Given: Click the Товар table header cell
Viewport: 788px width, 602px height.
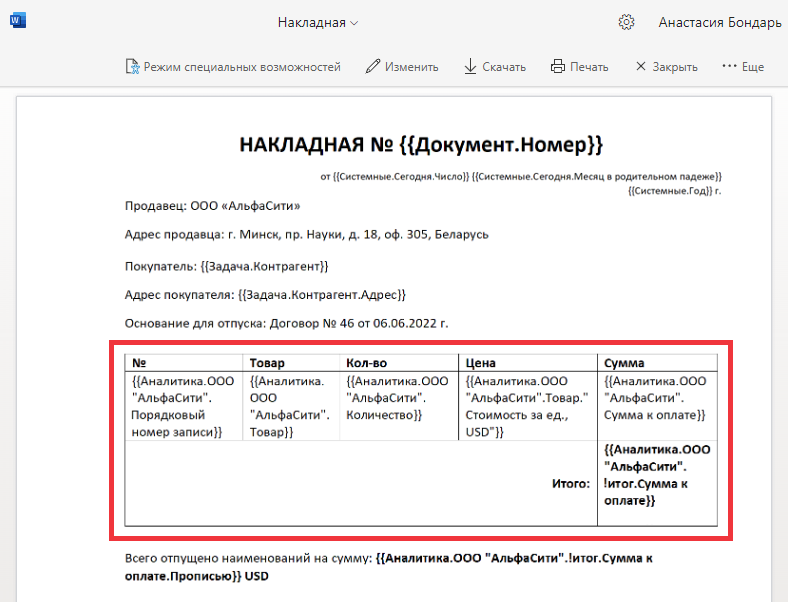Looking at the screenshot, I should pos(291,363).
